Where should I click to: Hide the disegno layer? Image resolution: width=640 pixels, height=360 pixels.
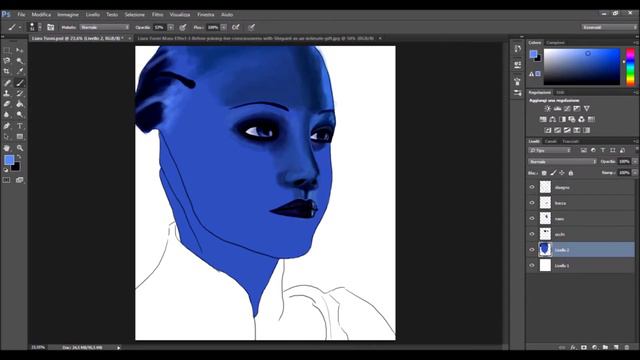click(x=532, y=187)
